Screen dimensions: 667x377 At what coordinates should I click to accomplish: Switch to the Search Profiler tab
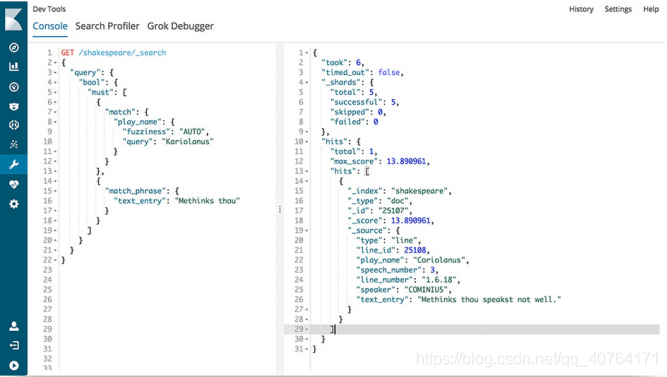(x=107, y=26)
